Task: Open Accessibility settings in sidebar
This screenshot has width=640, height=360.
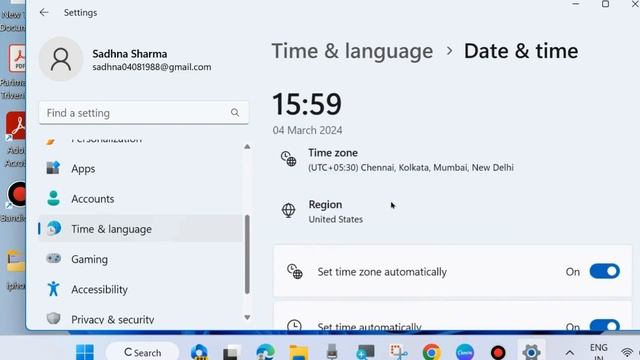Action: point(140,289)
